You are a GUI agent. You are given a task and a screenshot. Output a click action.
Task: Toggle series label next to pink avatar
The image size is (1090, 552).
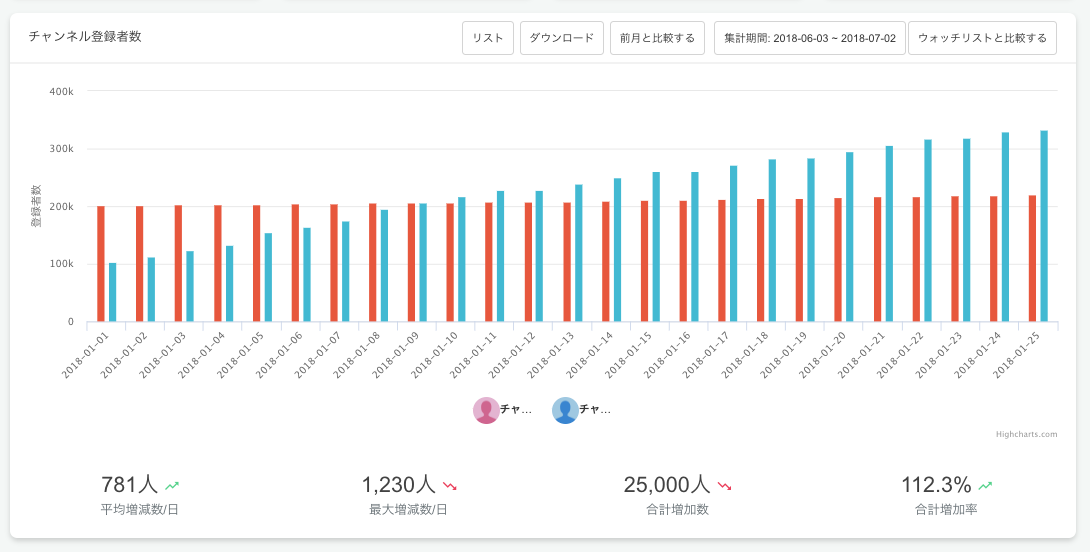[516, 410]
